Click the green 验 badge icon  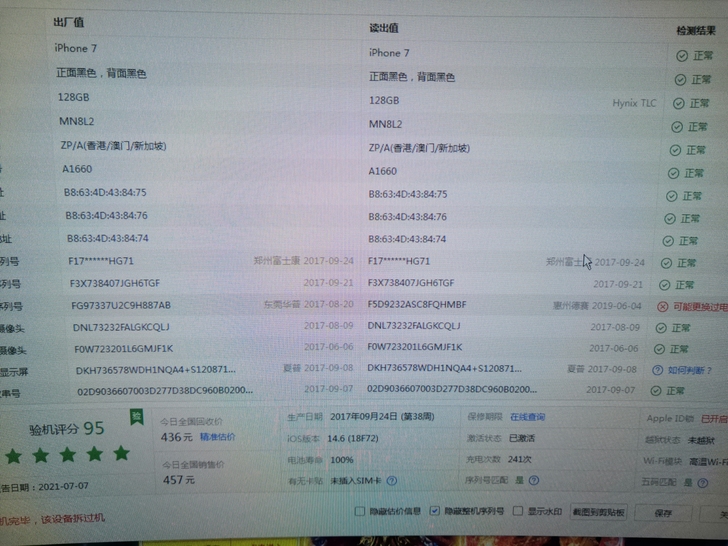[x=136, y=417]
